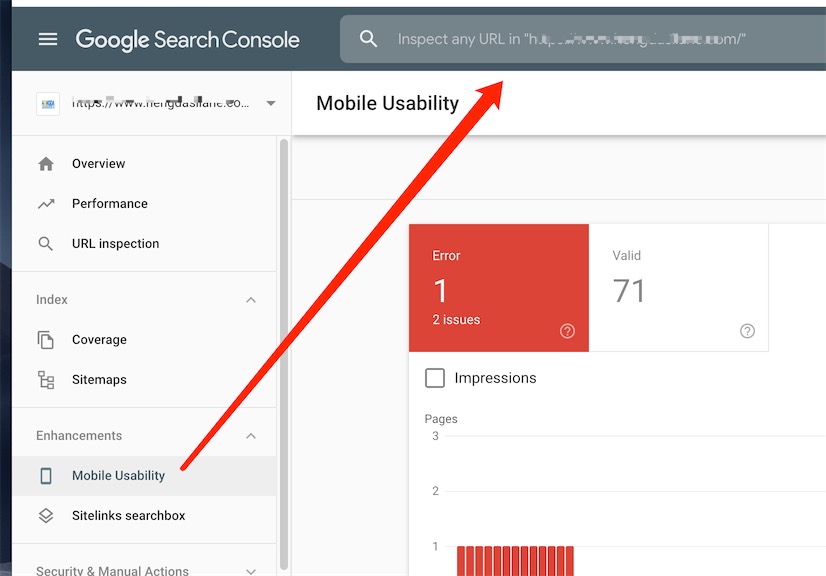Click the sidebar vertical scrollbar
Screen dimensions: 826x576
[x=284, y=354]
